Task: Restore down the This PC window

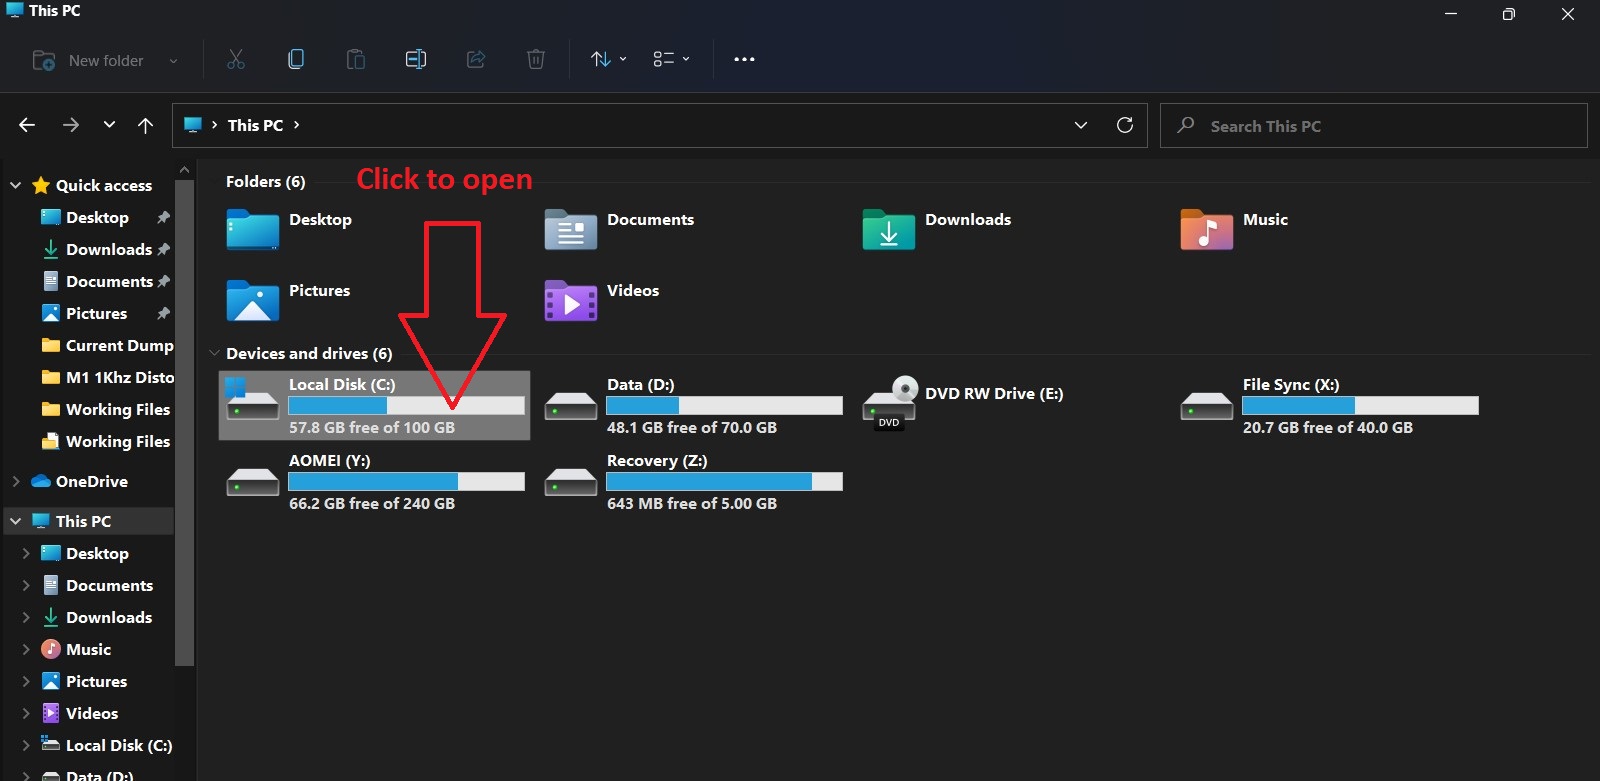Action: pos(1509,14)
